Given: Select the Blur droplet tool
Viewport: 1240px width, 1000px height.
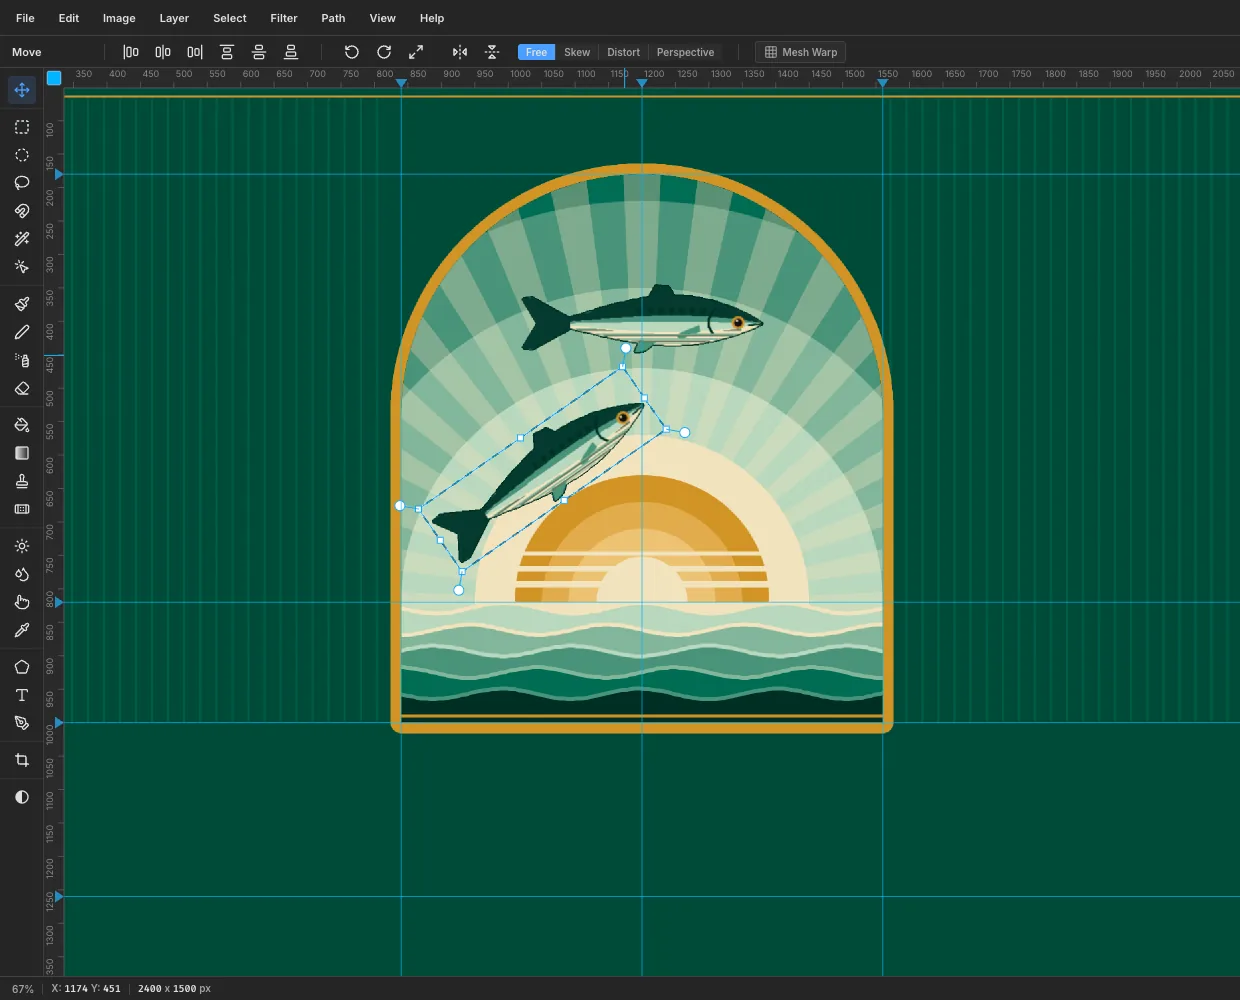Looking at the screenshot, I should (22, 574).
